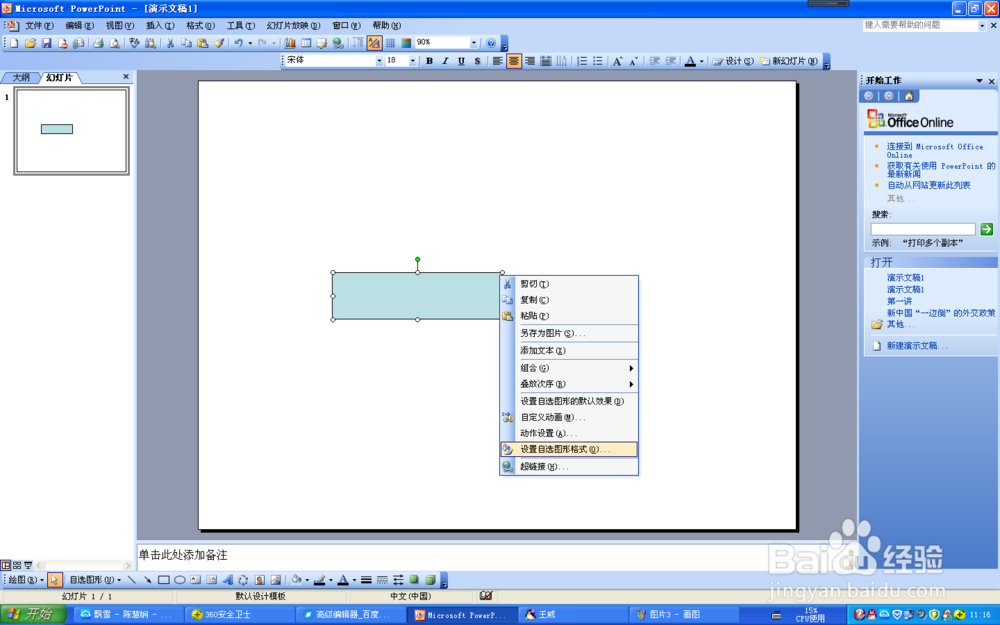Select the Oval drawing tool
Image resolution: width=1000 pixels, height=625 pixels.
pyautogui.click(x=179, y=580)
